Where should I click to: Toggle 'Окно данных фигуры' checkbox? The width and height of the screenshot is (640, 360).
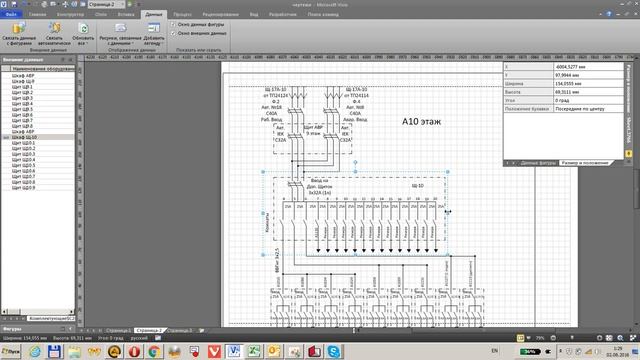pos(173,24)
